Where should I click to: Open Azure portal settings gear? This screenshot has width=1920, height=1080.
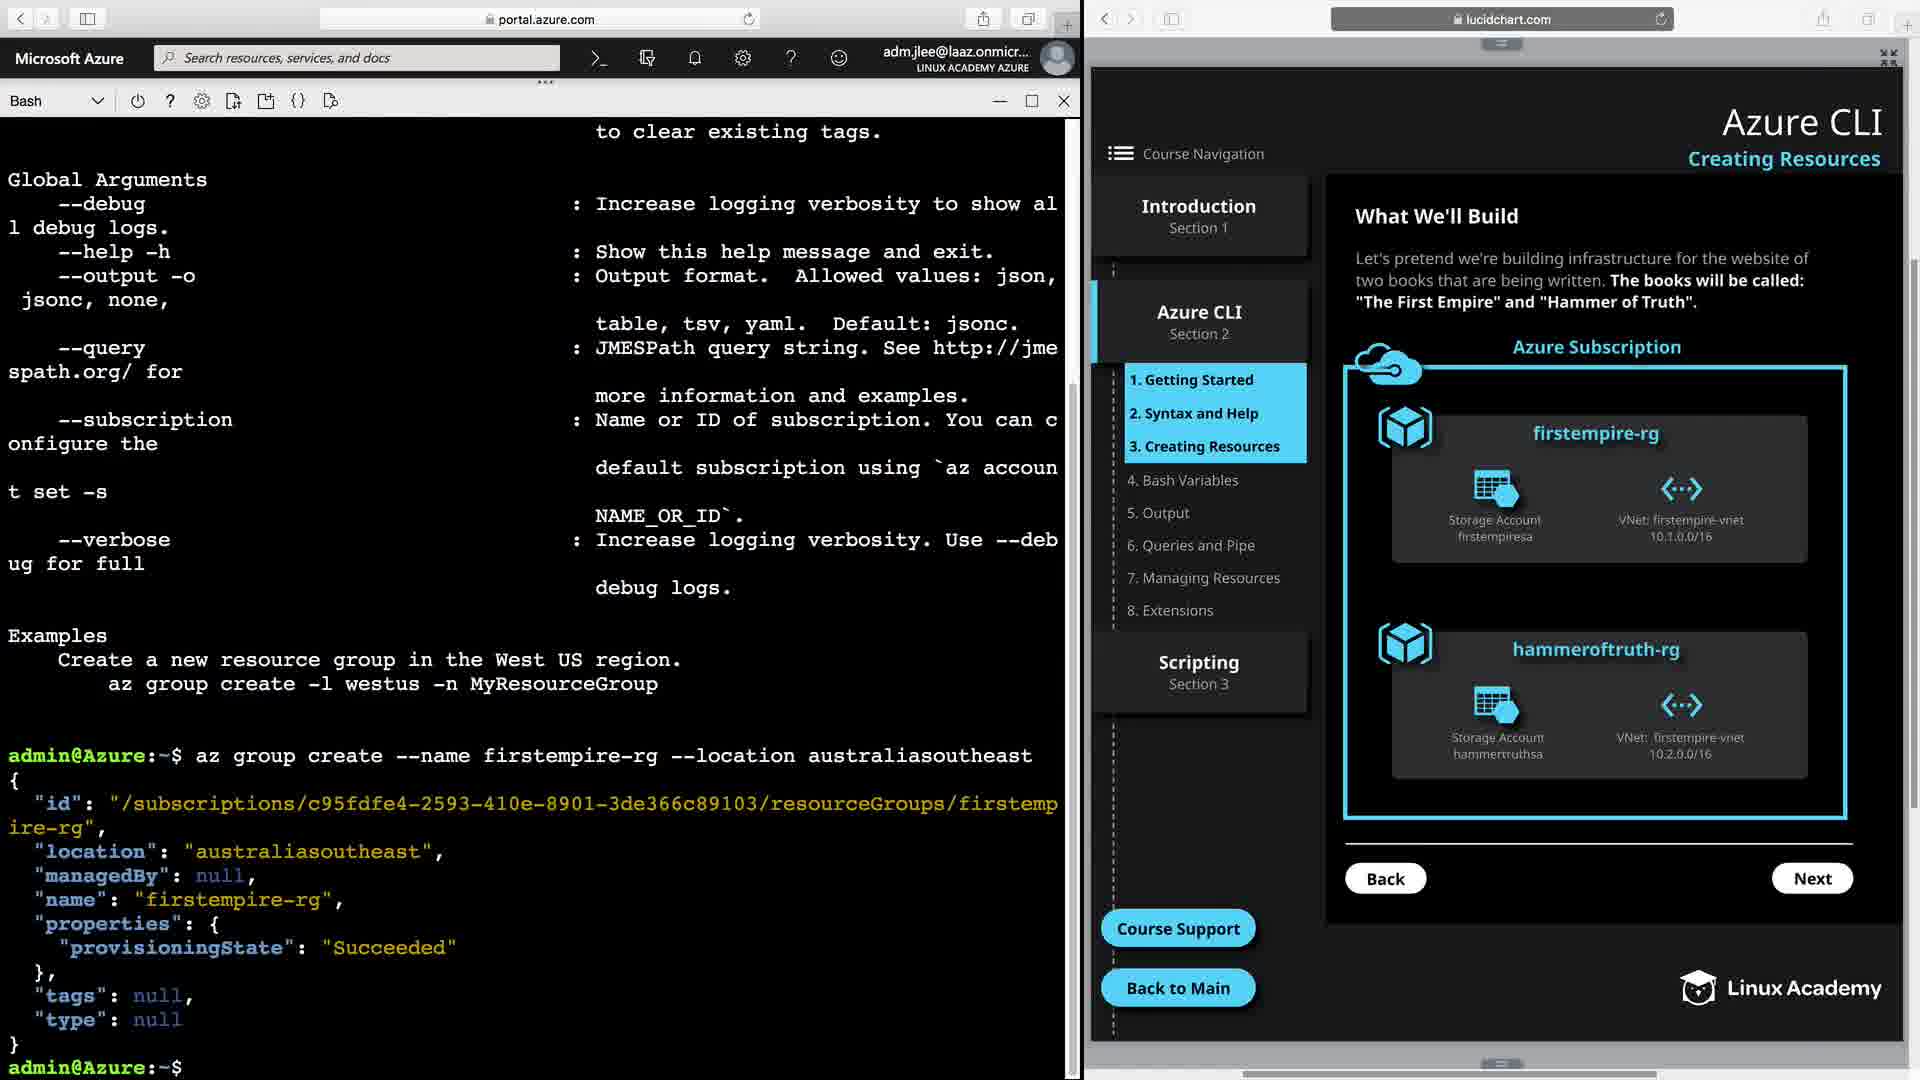coord(743,58)
